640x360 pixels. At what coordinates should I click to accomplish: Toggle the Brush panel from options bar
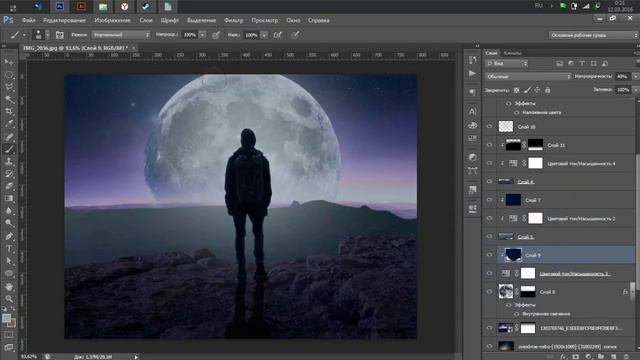(x=60, y=35)
